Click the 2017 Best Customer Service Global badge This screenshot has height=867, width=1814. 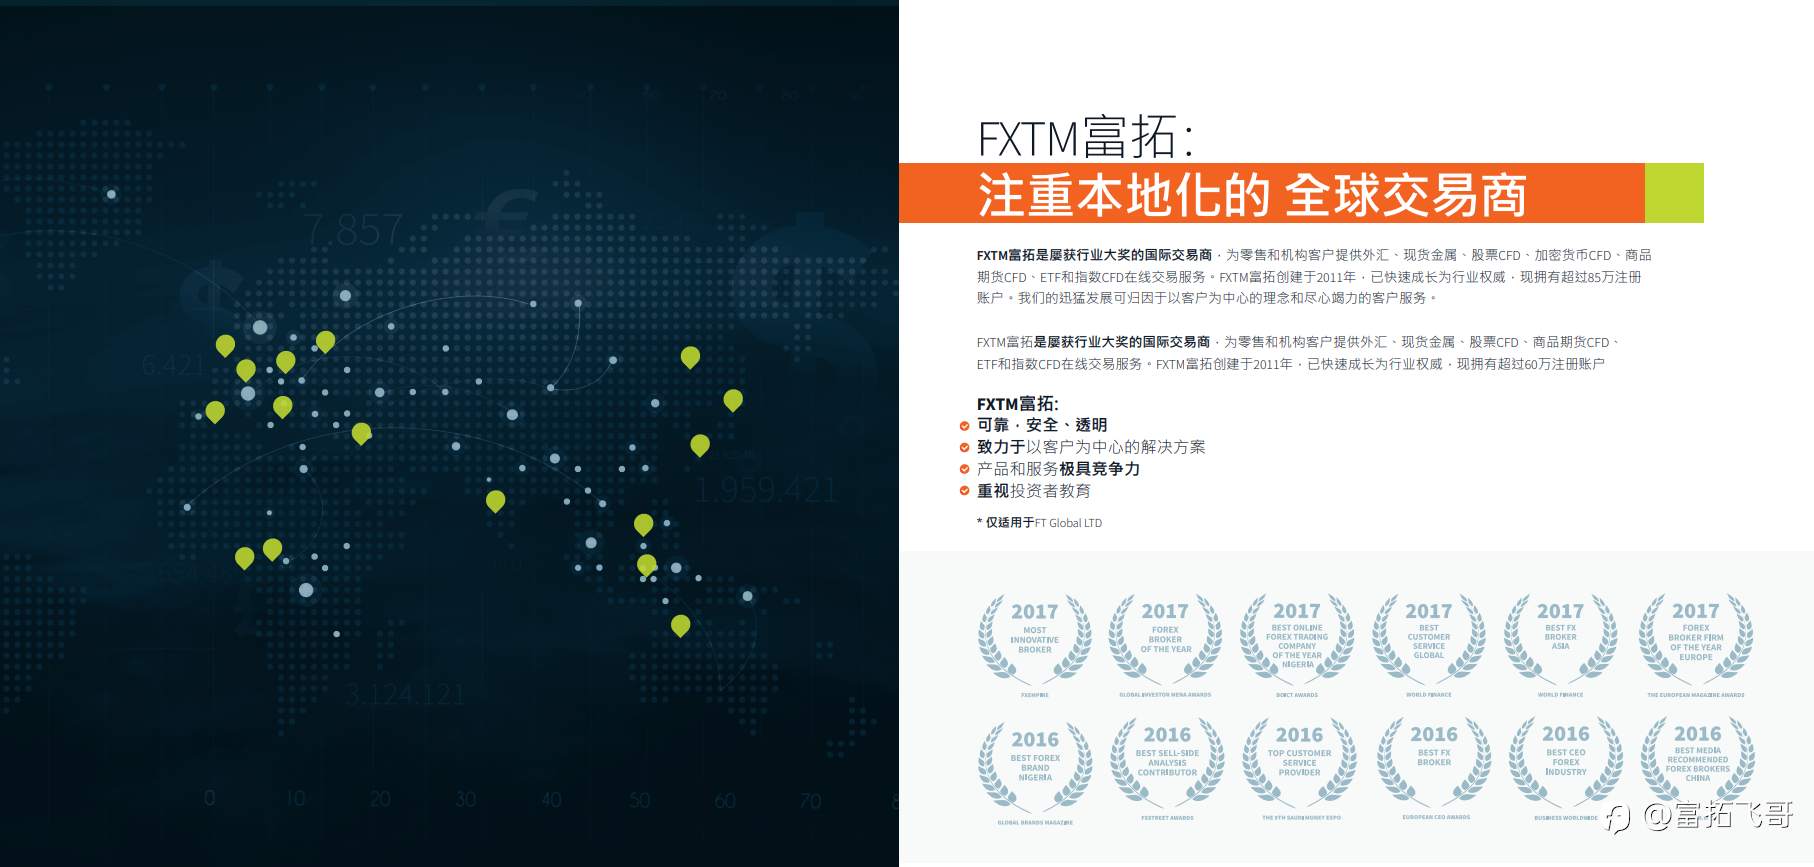[1428, 640]
